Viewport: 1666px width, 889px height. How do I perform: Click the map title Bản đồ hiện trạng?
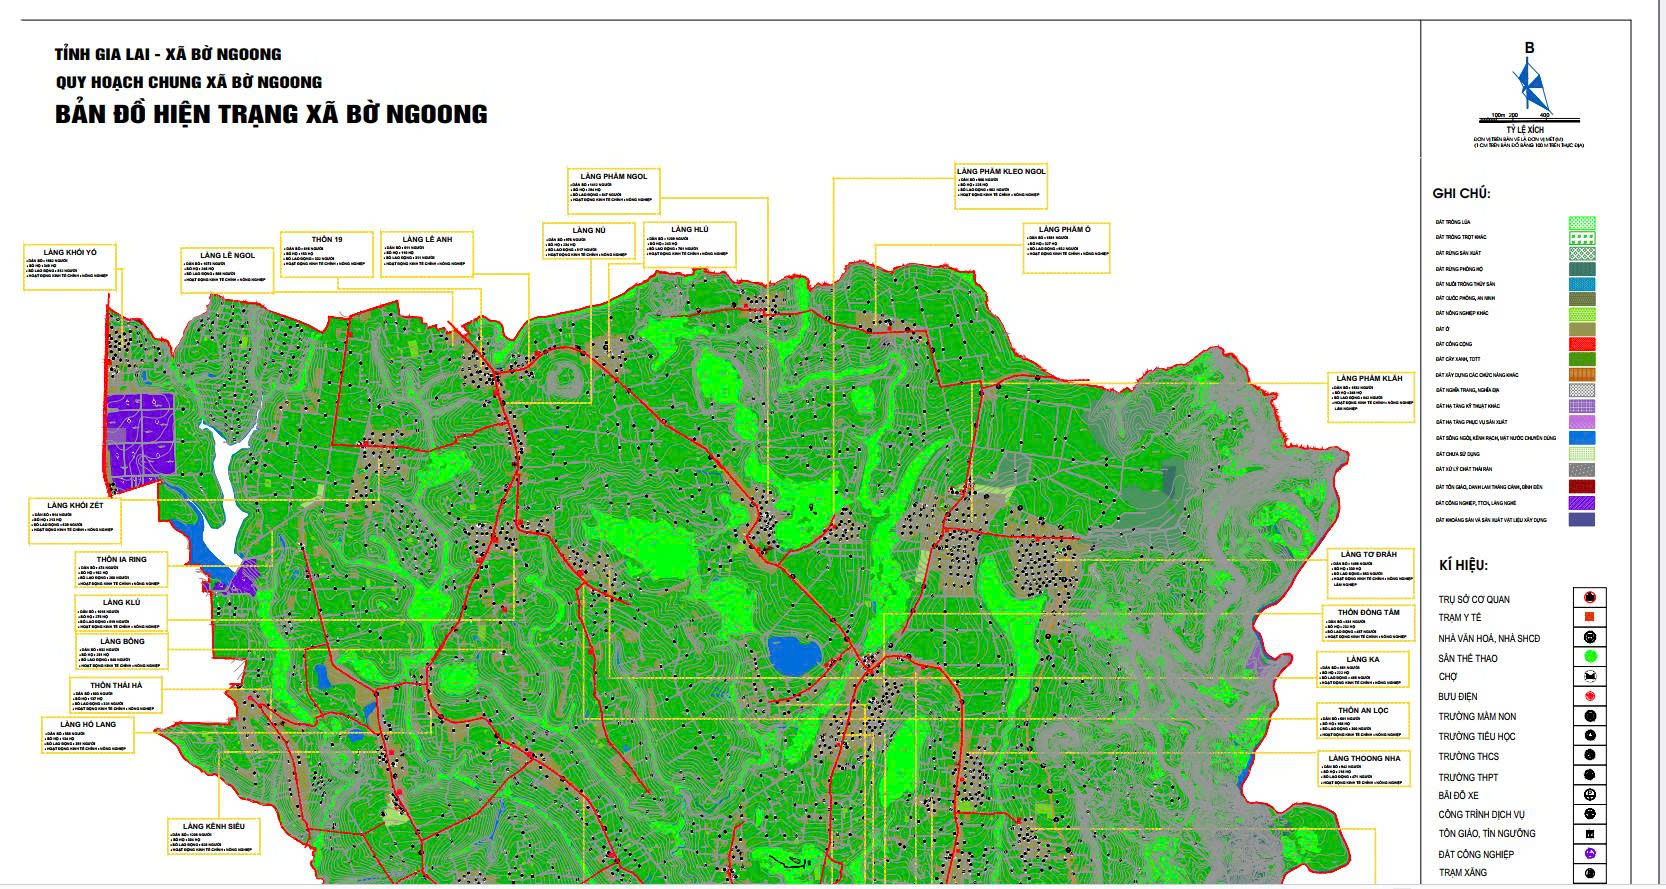271,114
